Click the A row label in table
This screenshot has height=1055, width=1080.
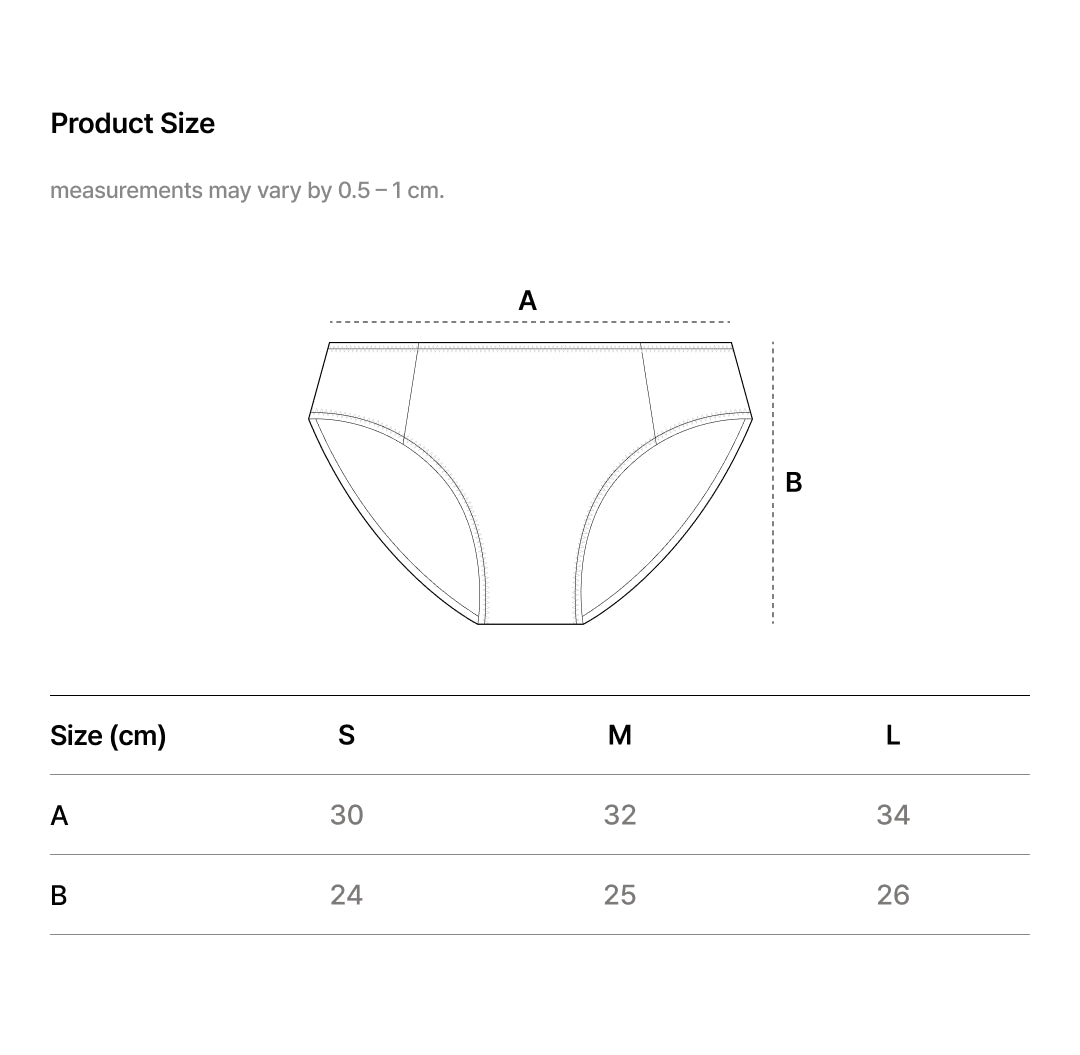click(x=59, y=815)
